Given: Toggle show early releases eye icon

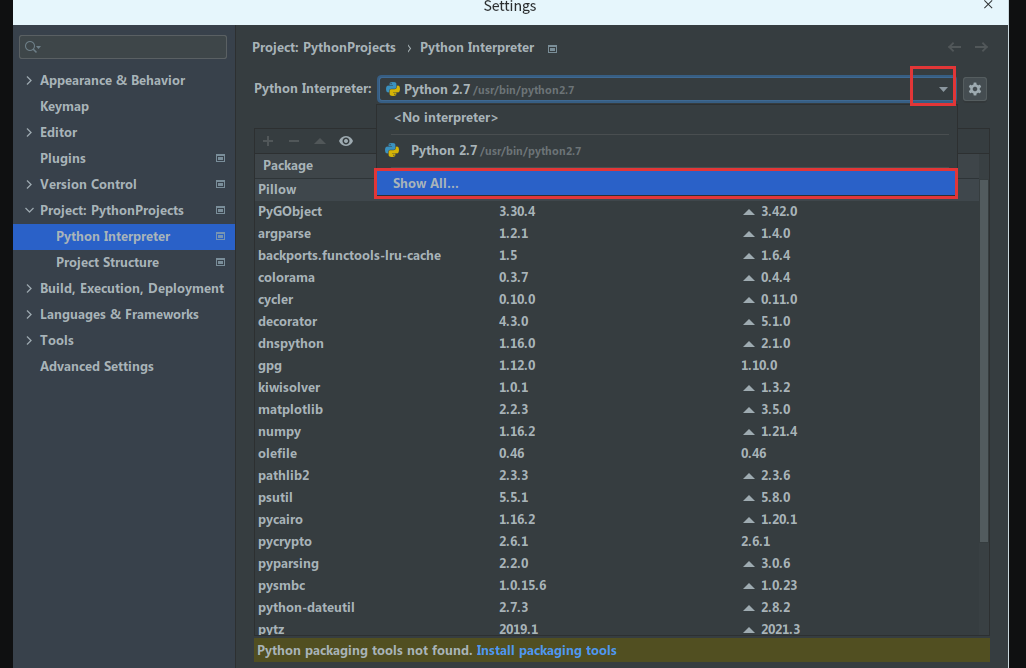Looking at the screenshot, I should coord(345,141).
